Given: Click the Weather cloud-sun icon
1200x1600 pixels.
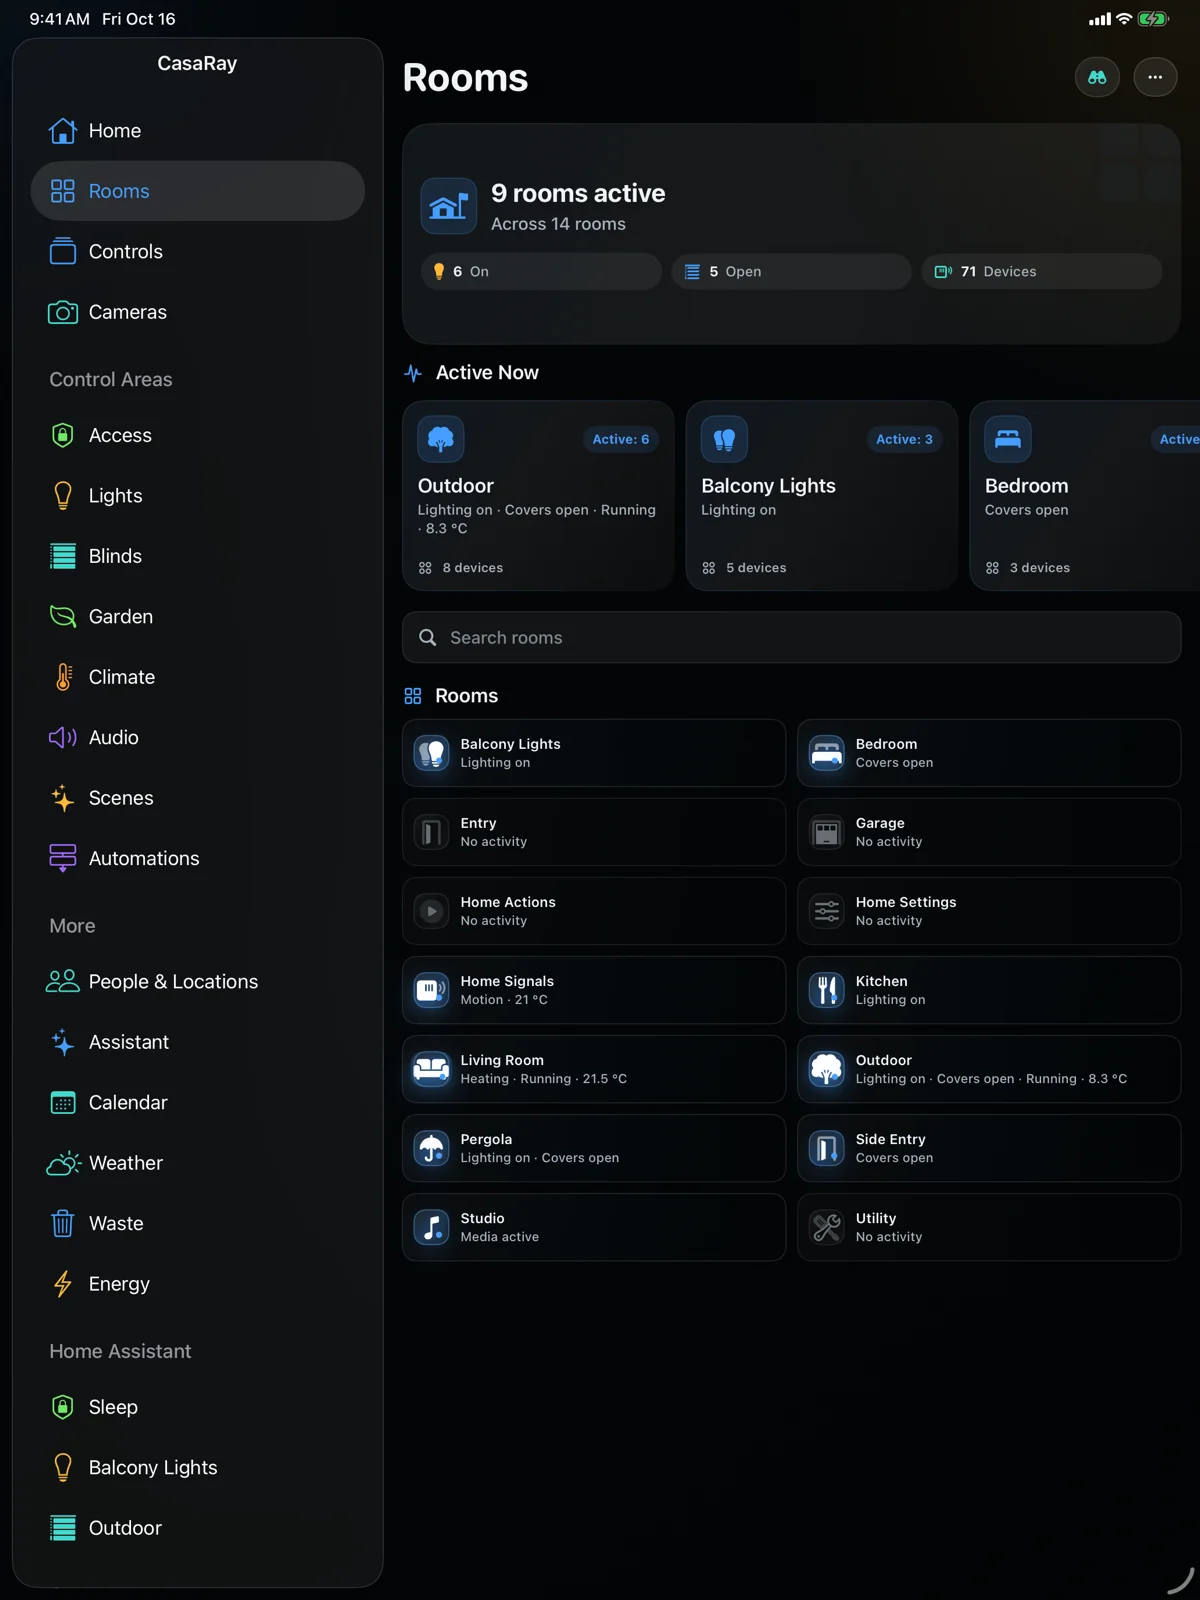Looking at the screenshot, I should click(63, 1163).
